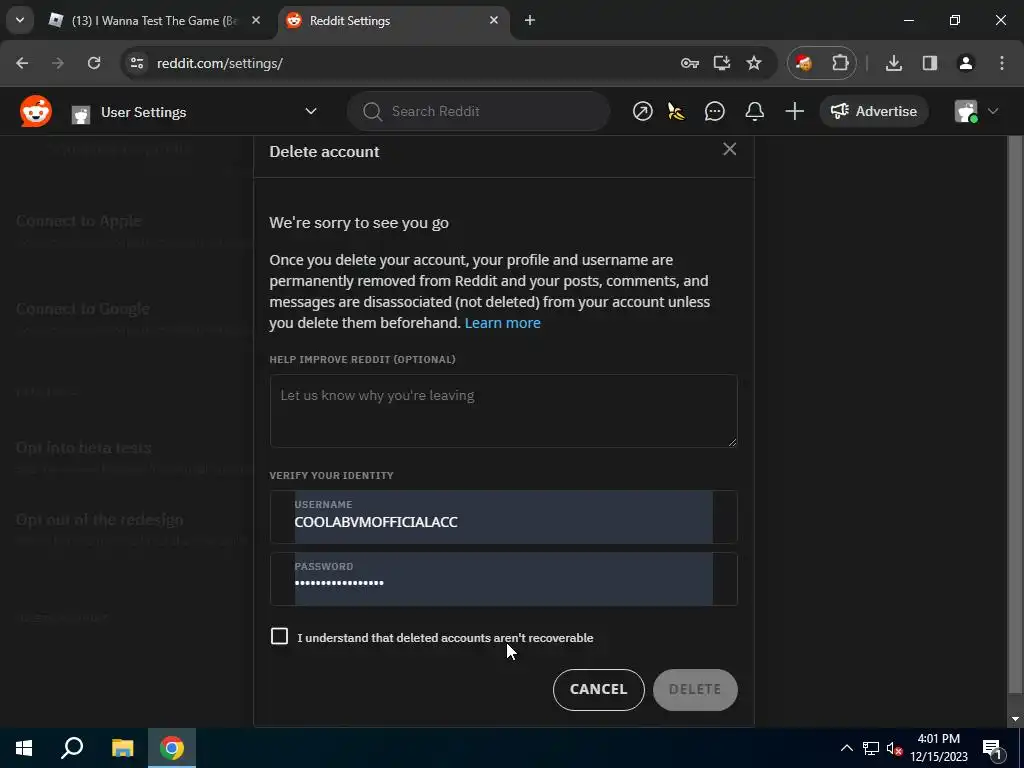Open the tab search dropdown arrow
Viewport: 1024px width, 768px height.
click(20, 21)
